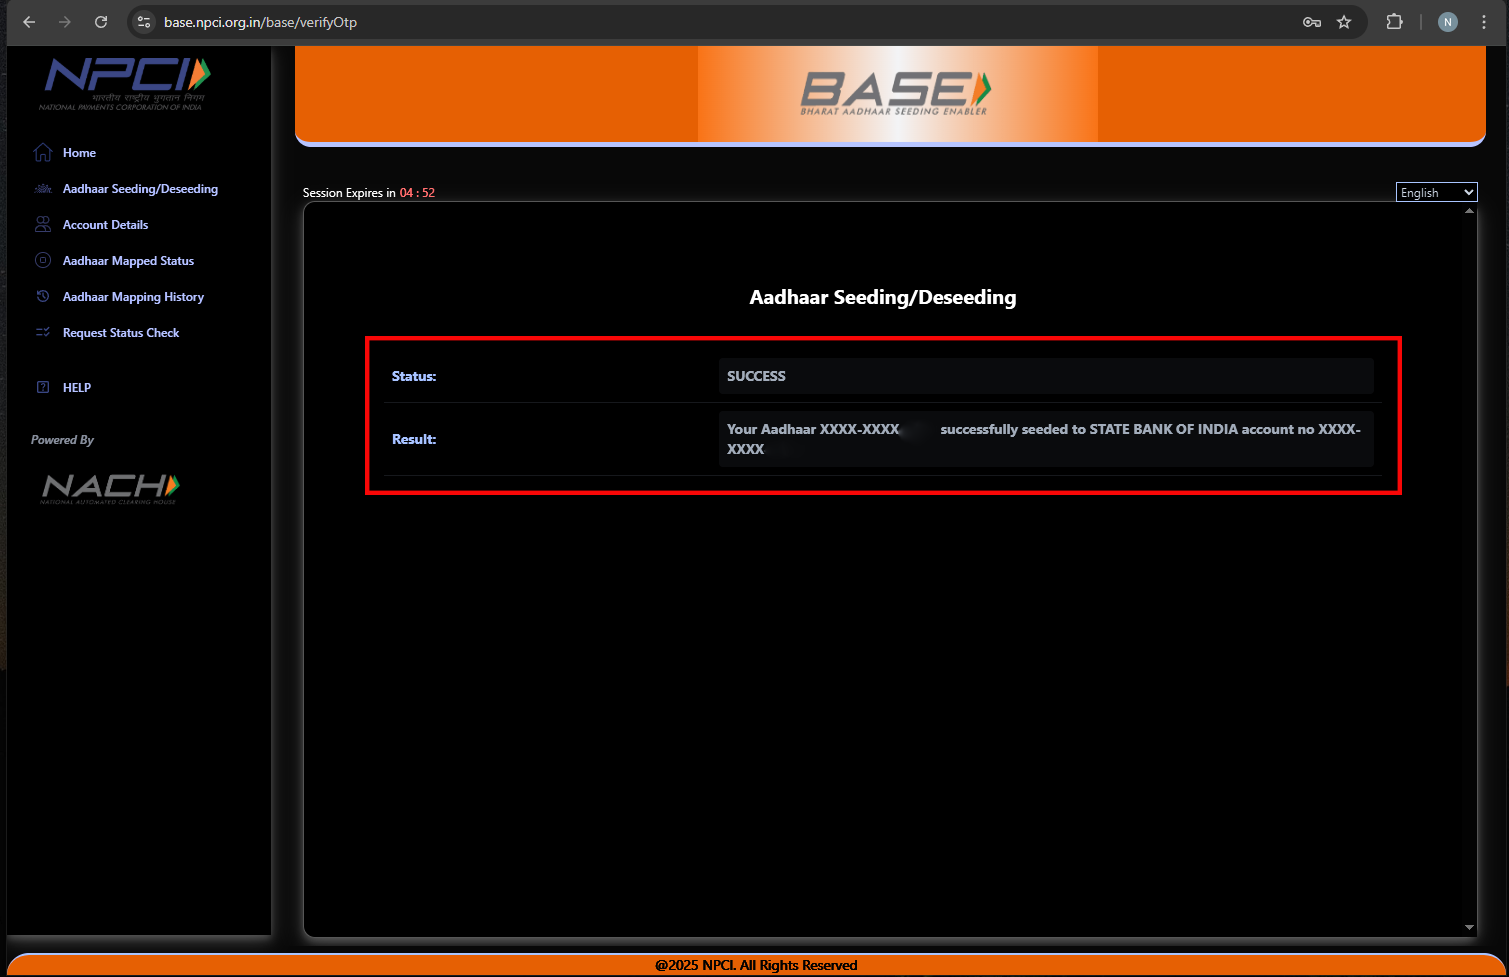This screenshot has height=977, width=1509.
Task: Click the scroll down arrow in content panel
Action: click(x=1469, y=927)
